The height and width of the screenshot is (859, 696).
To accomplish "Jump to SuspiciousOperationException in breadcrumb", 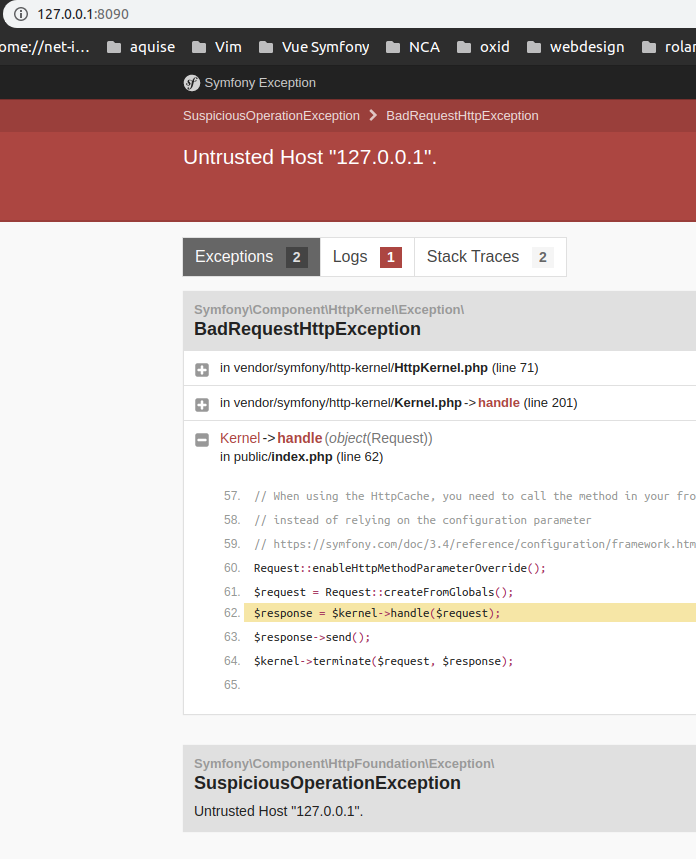I will click(271, 116).
